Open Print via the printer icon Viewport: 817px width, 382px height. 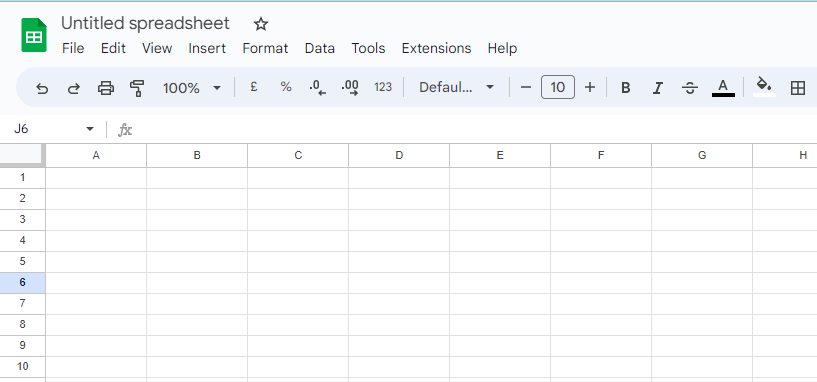pos(106,88)
